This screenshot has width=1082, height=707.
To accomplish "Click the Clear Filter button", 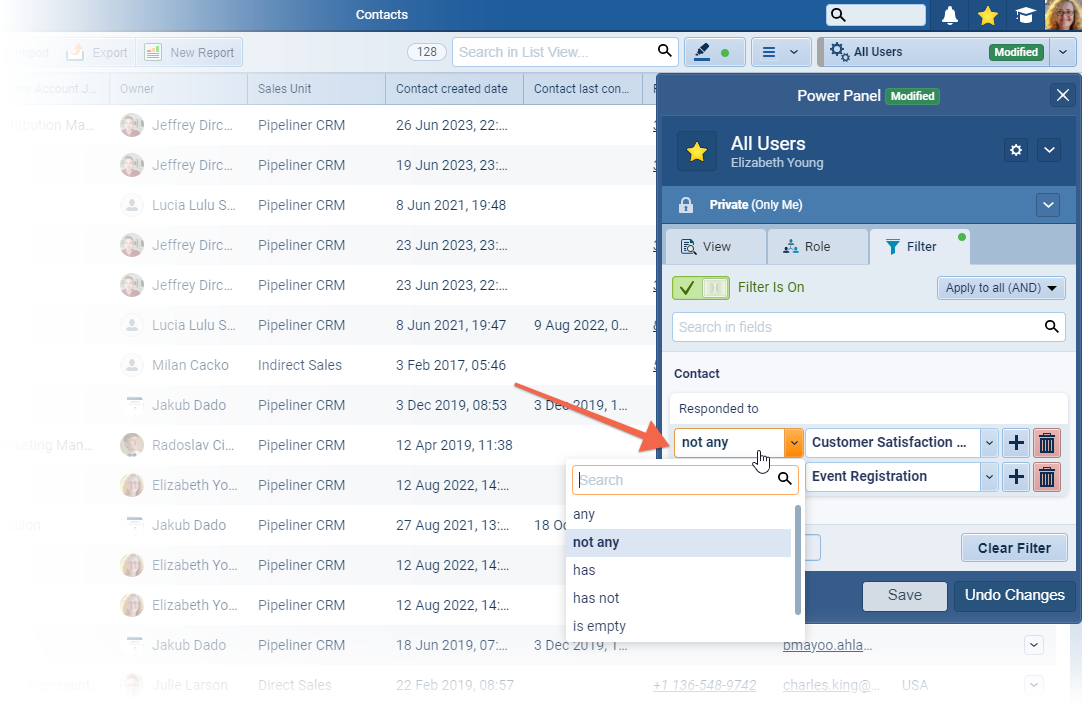I will (1014, 548).
